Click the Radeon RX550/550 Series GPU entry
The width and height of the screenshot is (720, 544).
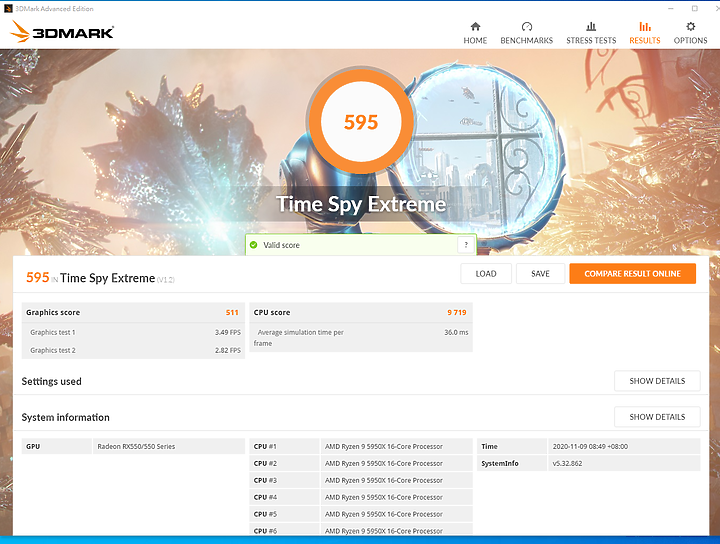(x=136, y=446)
